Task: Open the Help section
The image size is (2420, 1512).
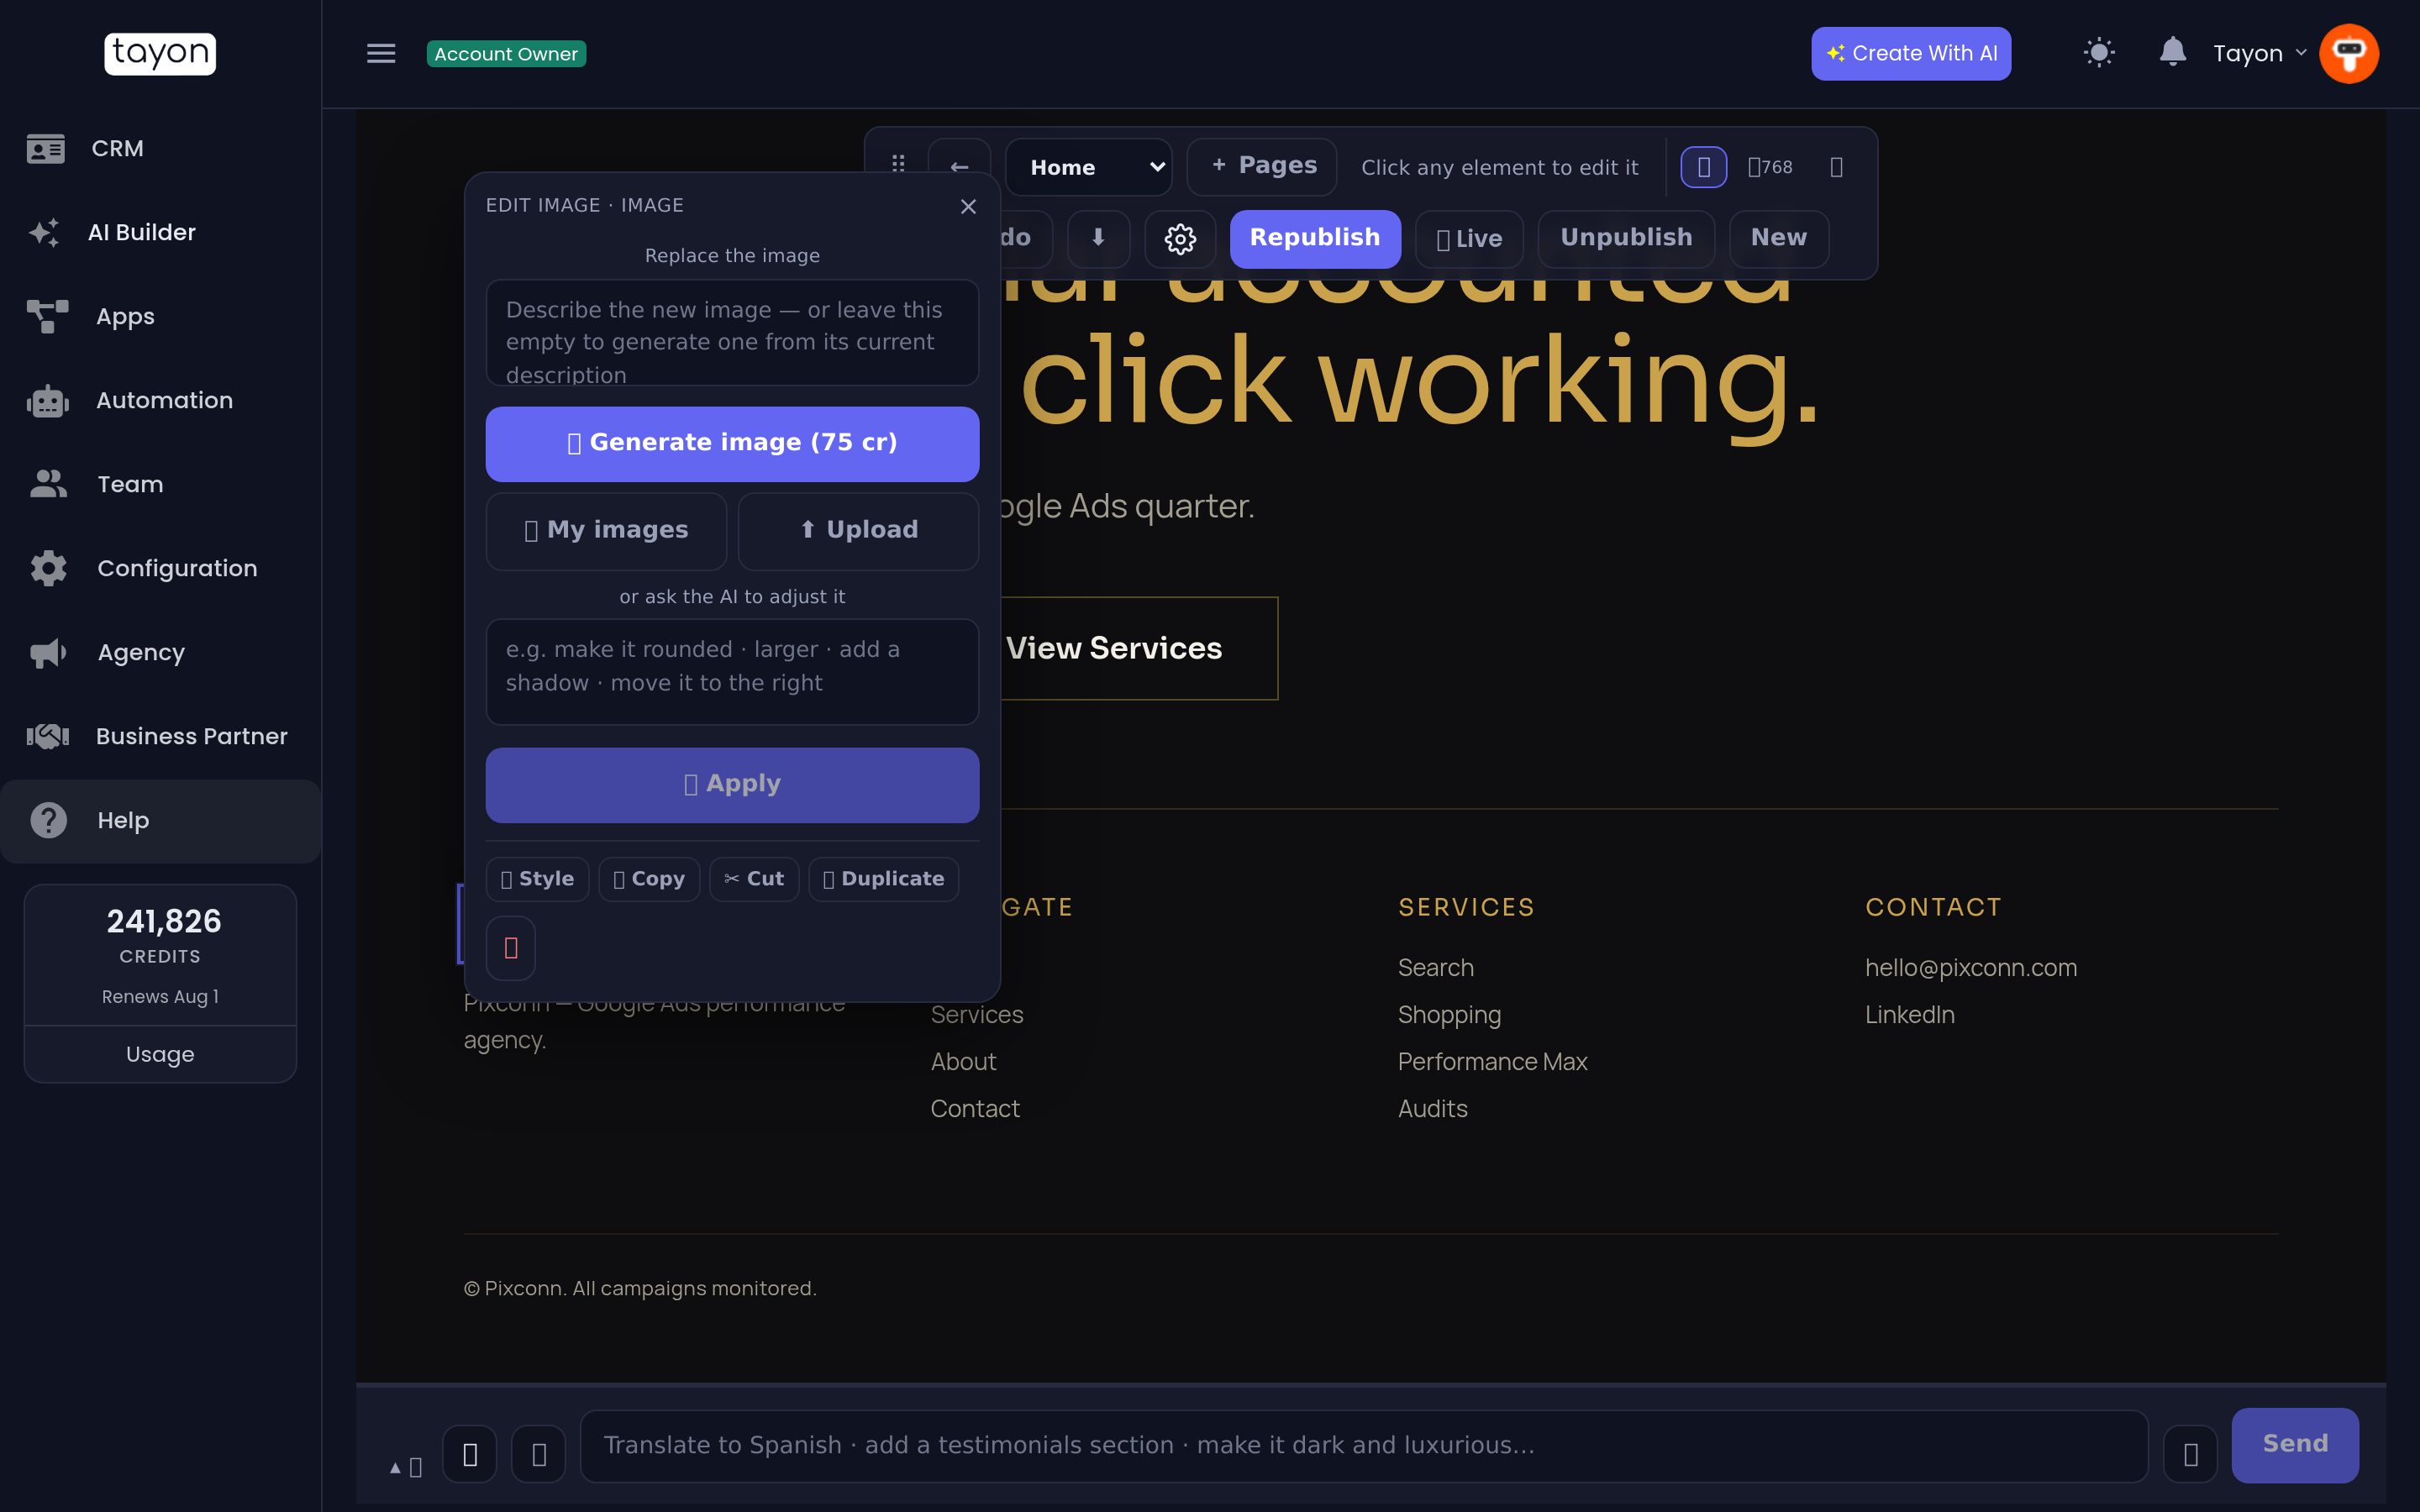Action: coord(160,820)
